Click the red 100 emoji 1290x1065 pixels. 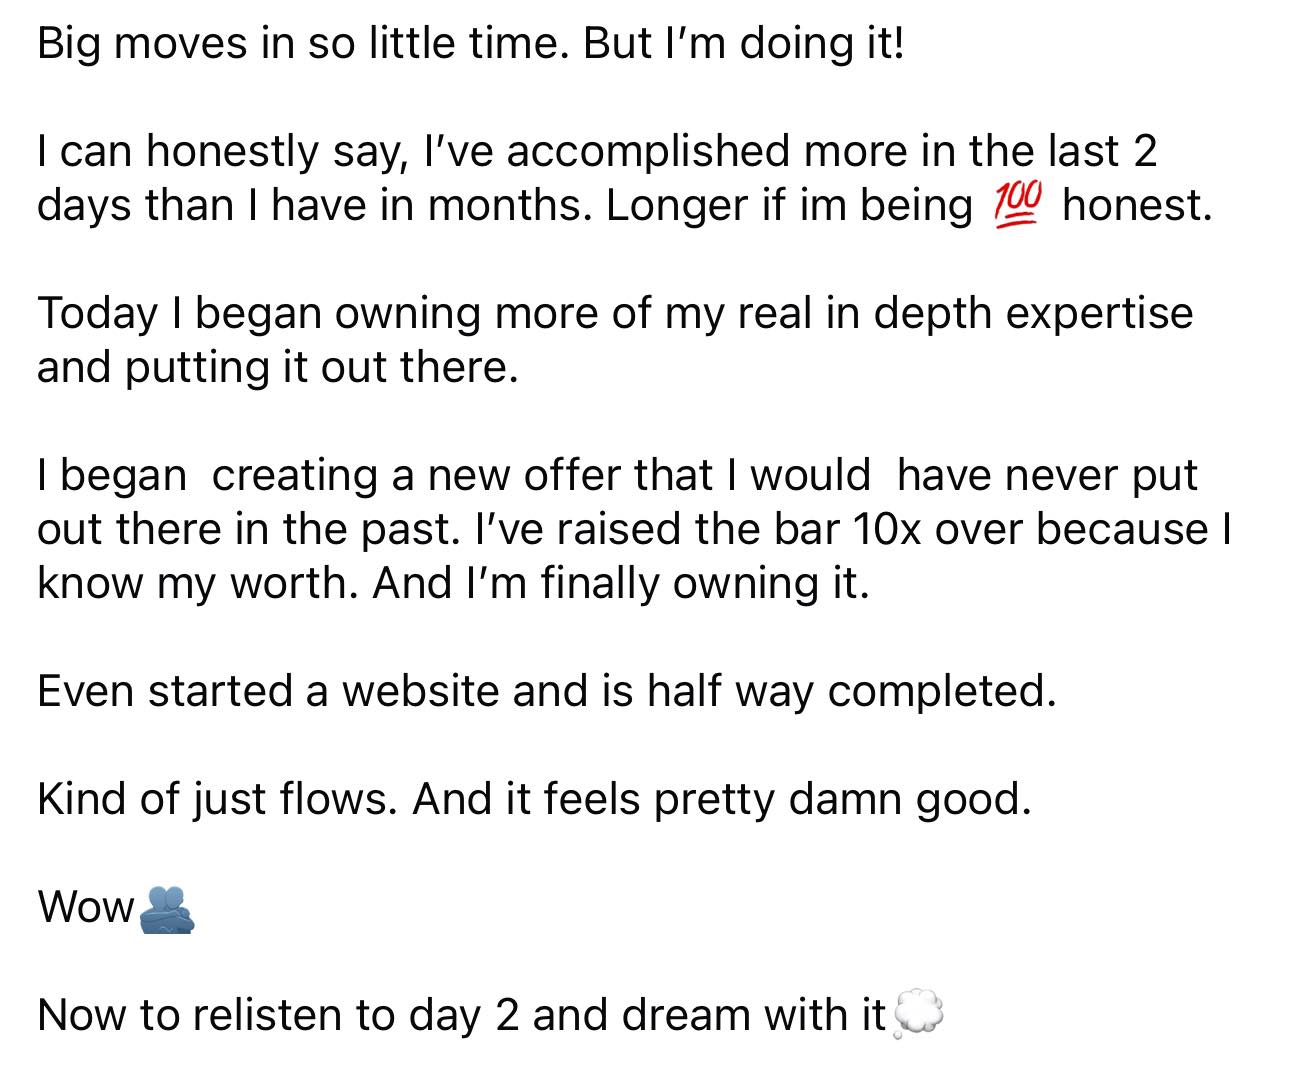[x=1018, y=205]
